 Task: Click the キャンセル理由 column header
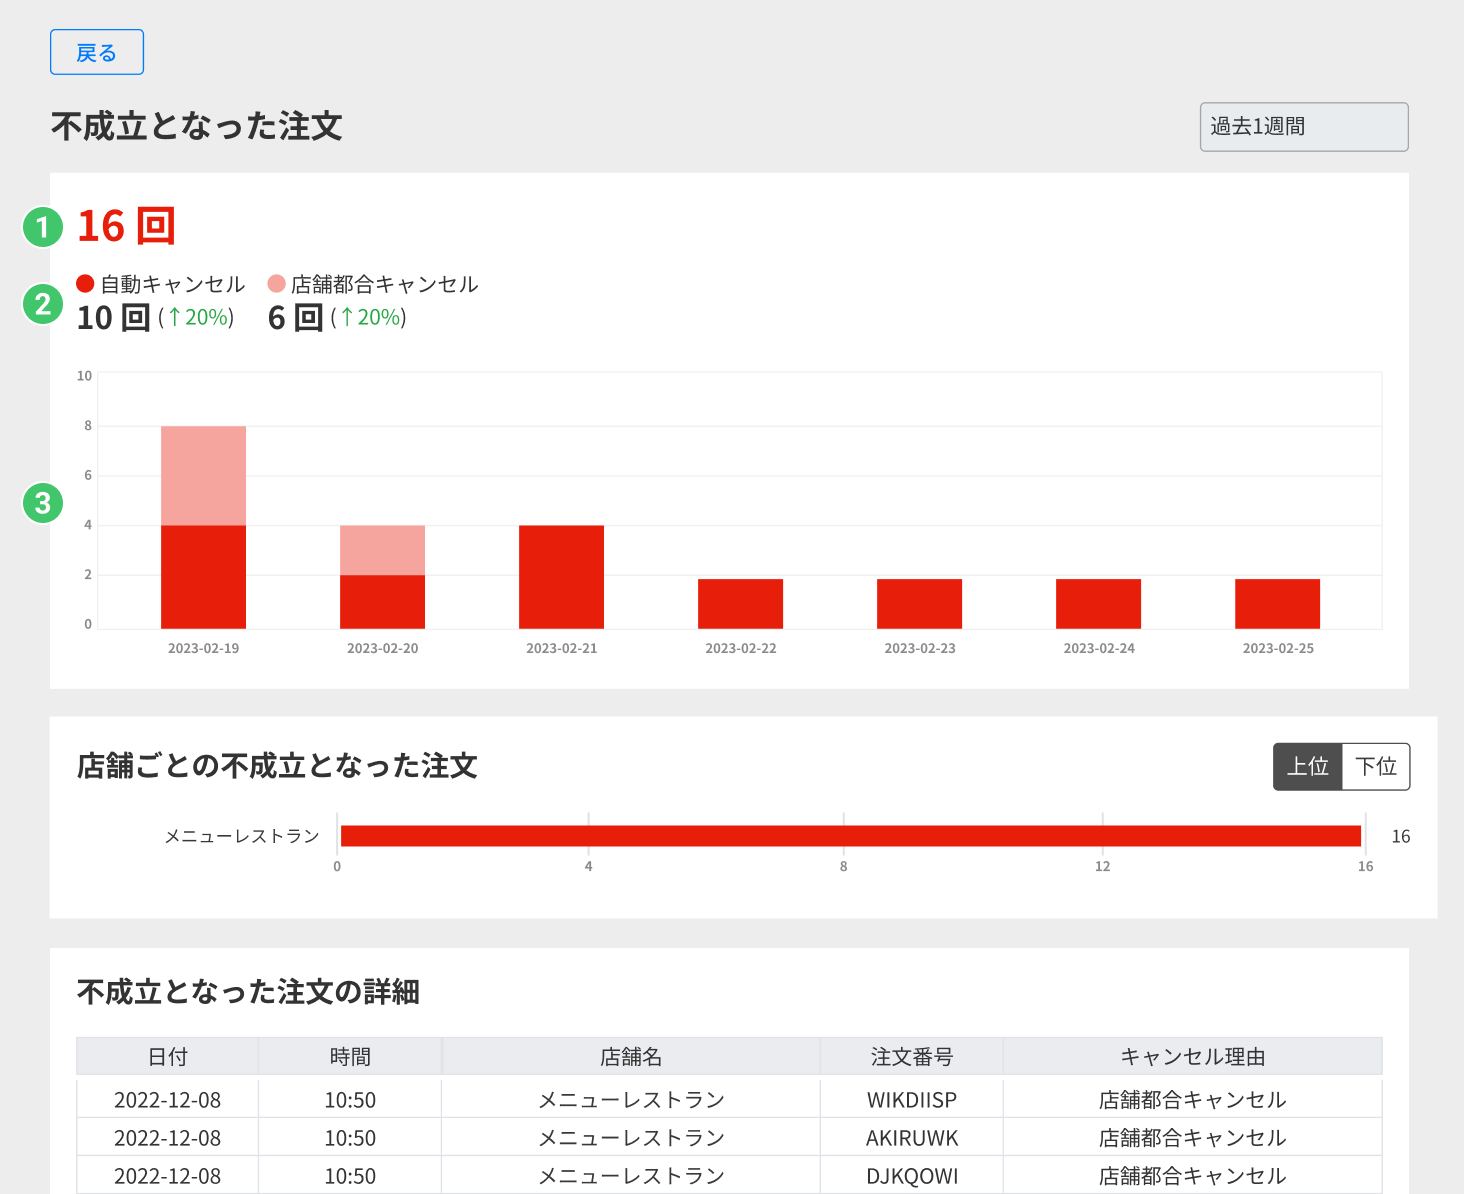1192,1057
